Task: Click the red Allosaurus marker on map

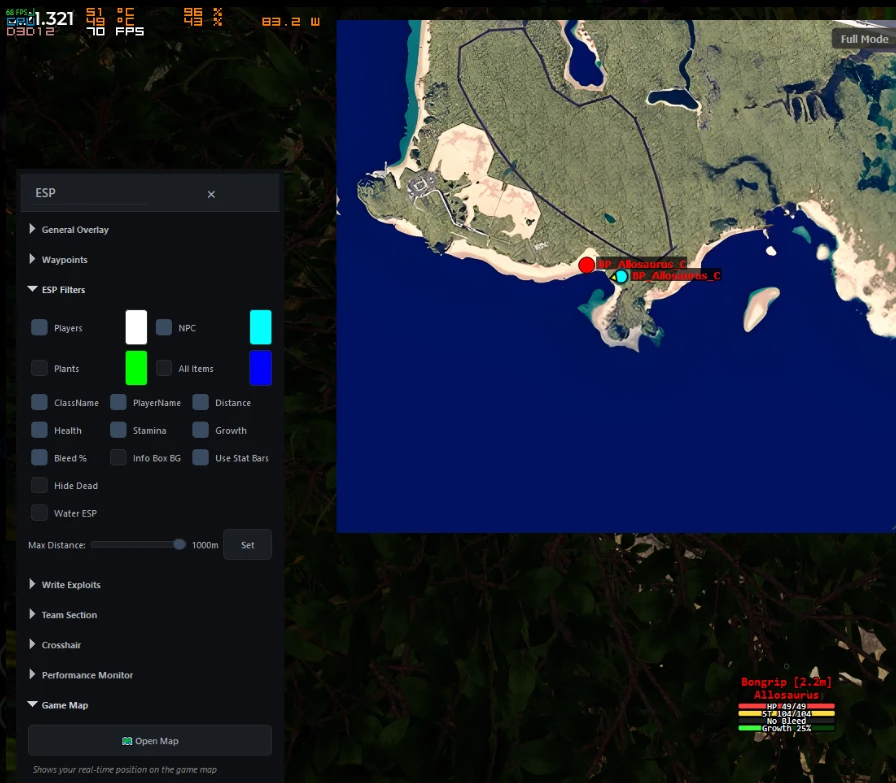Action: (x=586, y=265)
